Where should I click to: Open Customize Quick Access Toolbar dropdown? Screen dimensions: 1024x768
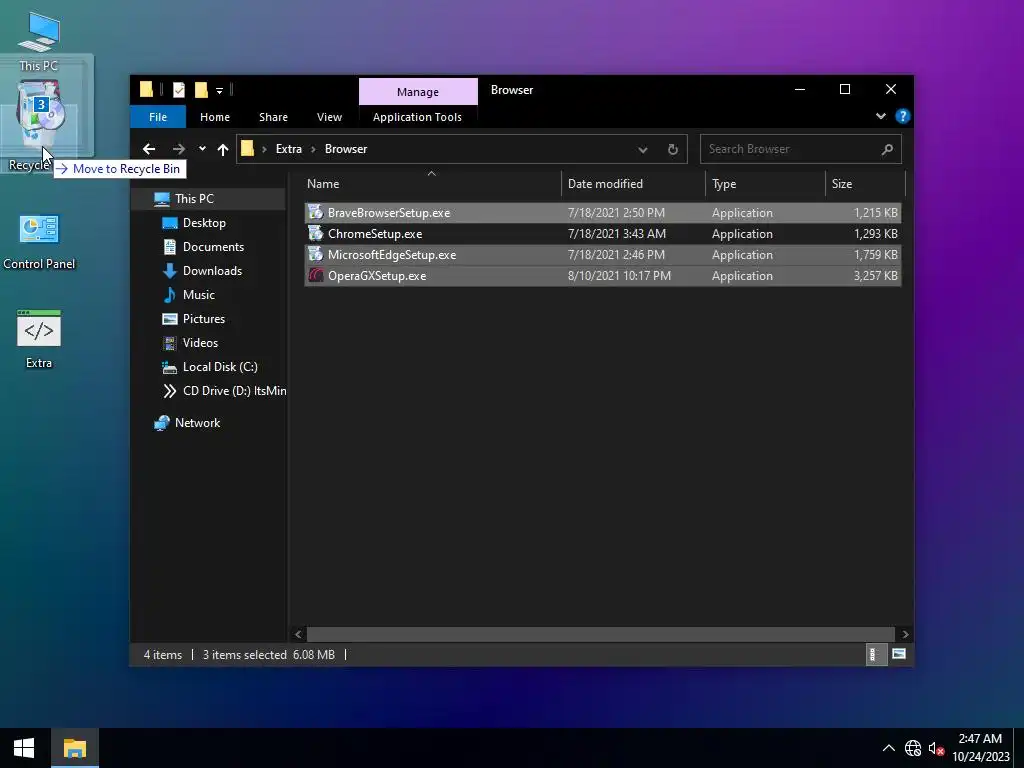(x=219, y=91)
